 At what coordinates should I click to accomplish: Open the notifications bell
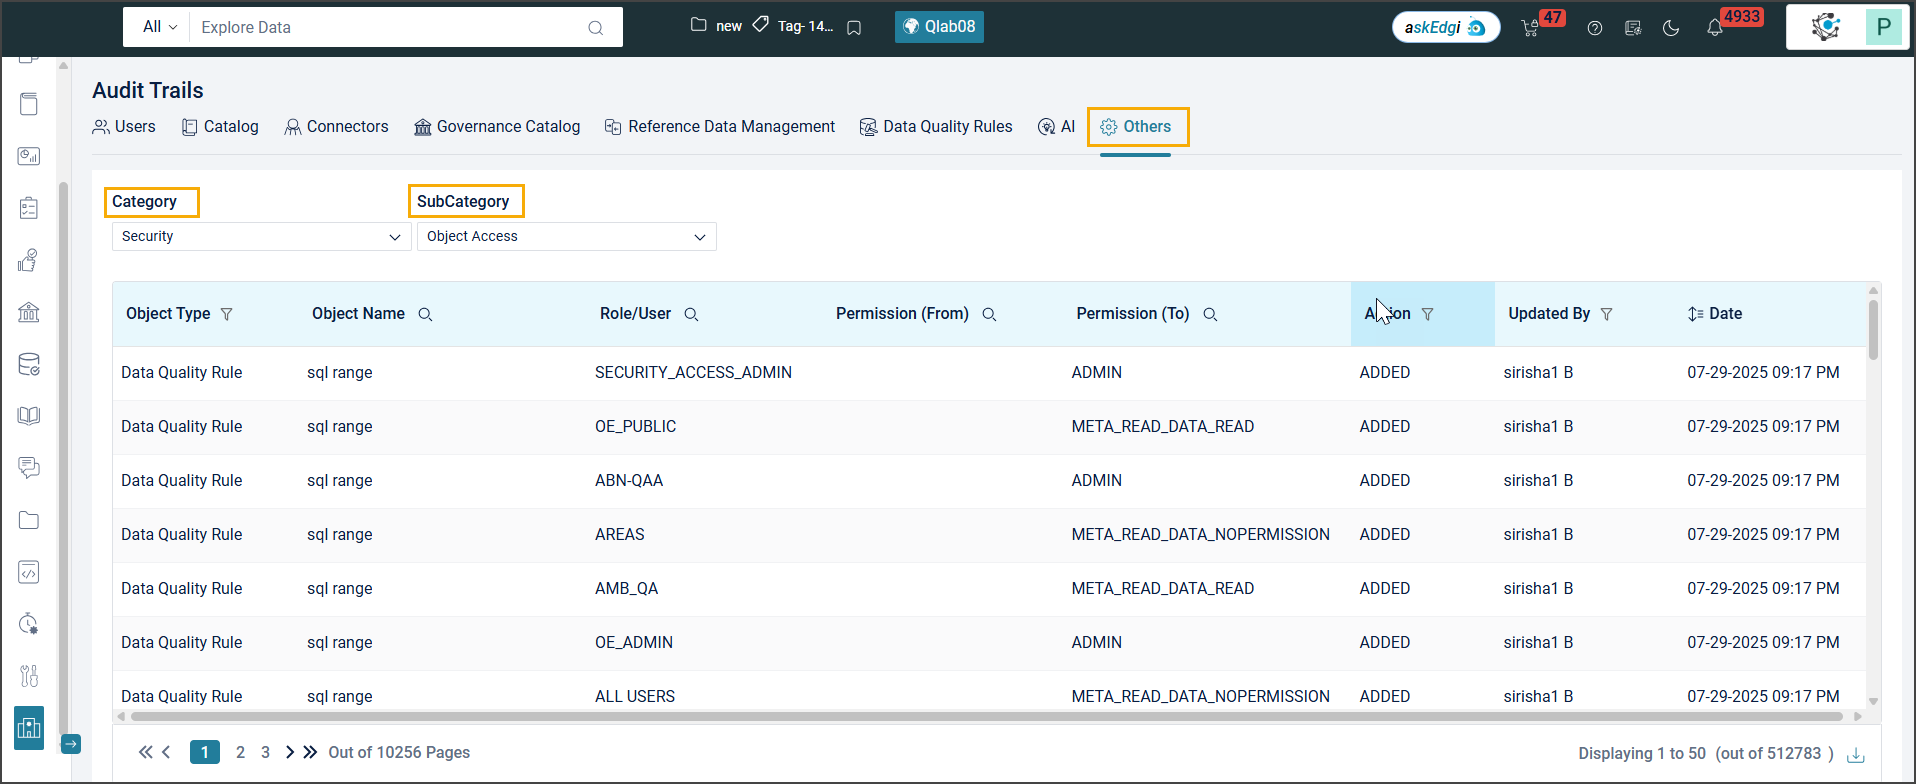[1715, 28]
